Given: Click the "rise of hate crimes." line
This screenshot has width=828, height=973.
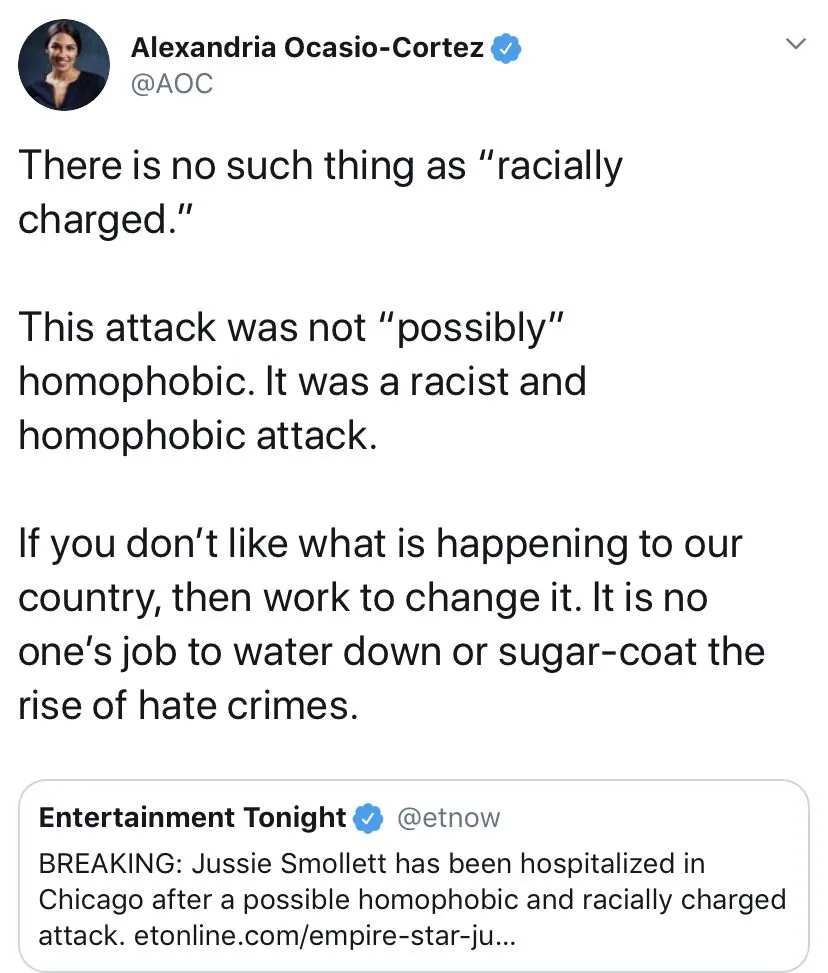Looking at the screenshot, I should tap(188, 706).
